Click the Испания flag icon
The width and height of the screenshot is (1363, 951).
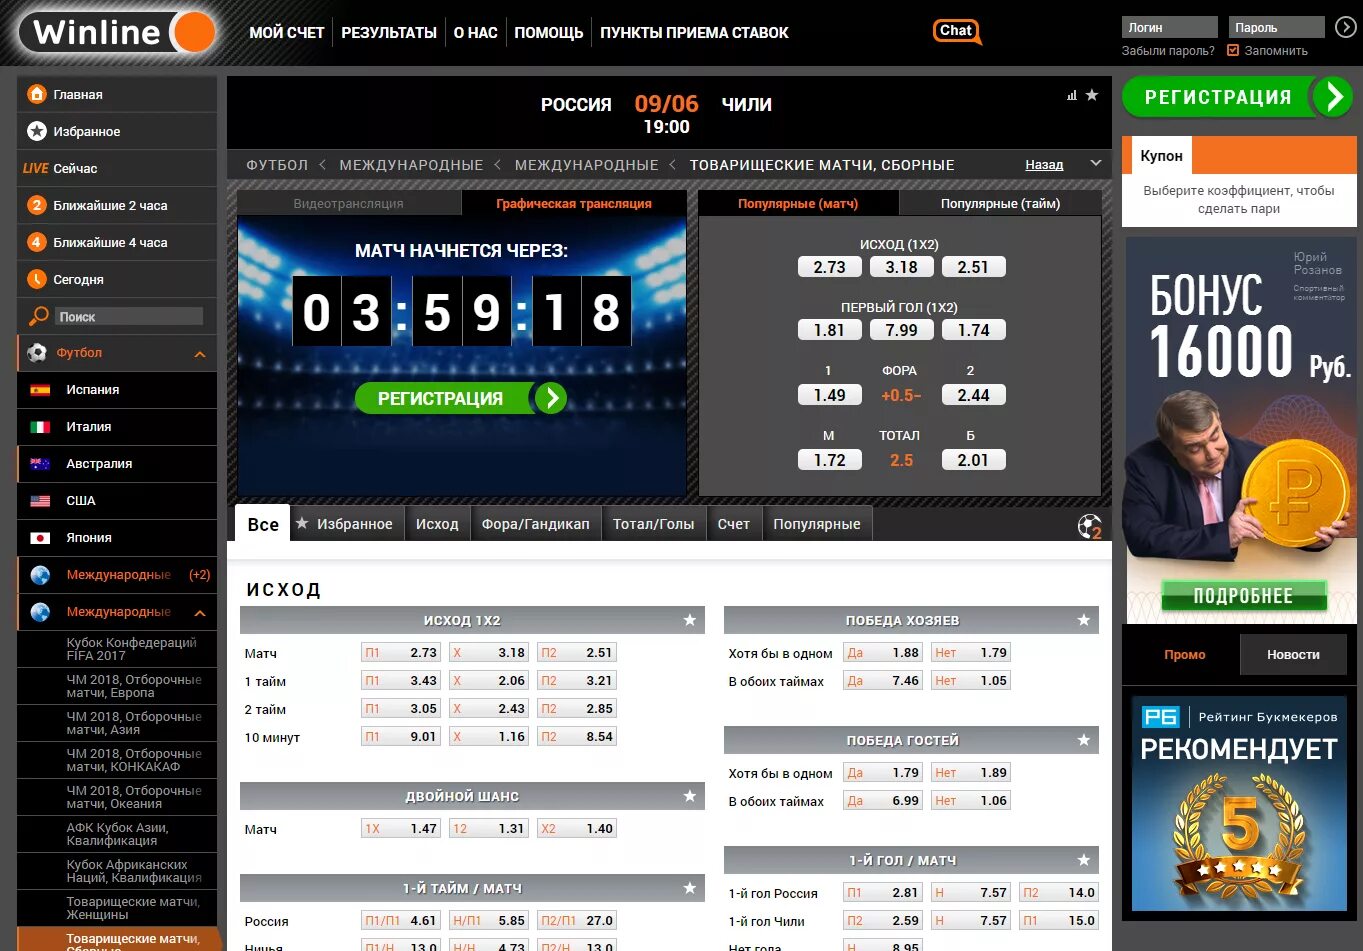tap(40, 390)
